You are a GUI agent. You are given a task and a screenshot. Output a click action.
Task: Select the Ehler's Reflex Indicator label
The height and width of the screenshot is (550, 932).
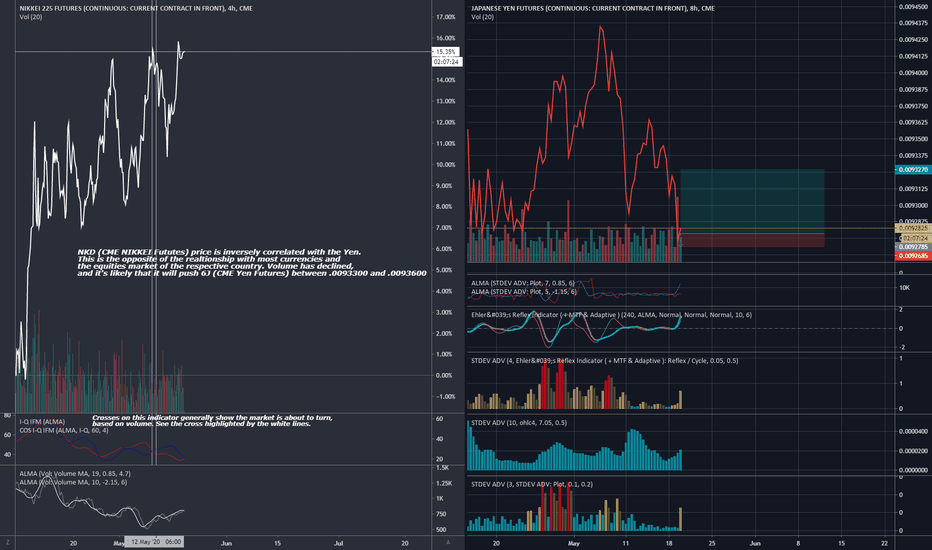click(611, 315)
